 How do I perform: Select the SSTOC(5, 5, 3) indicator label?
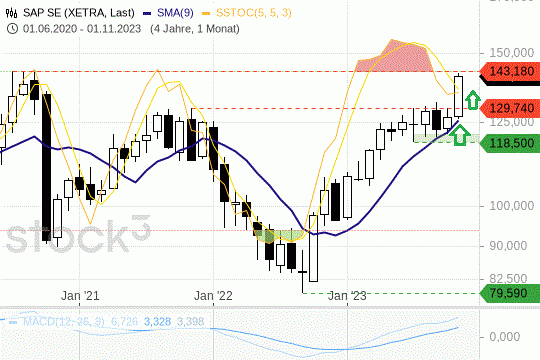click(254, 13)
